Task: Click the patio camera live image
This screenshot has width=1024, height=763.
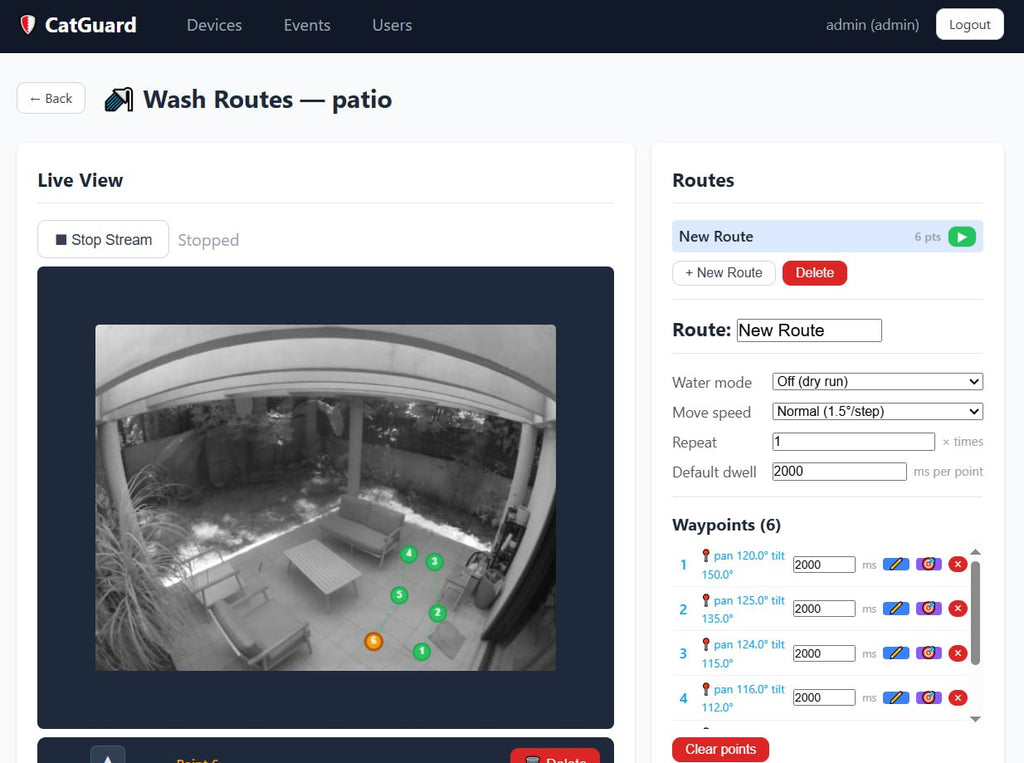Action: (x=325, y=498)
